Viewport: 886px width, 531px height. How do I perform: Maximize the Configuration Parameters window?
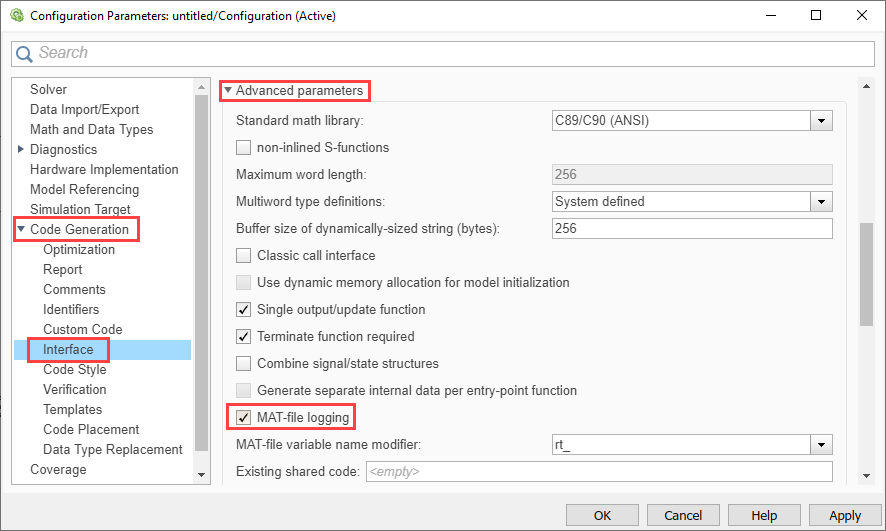[816, 15]
